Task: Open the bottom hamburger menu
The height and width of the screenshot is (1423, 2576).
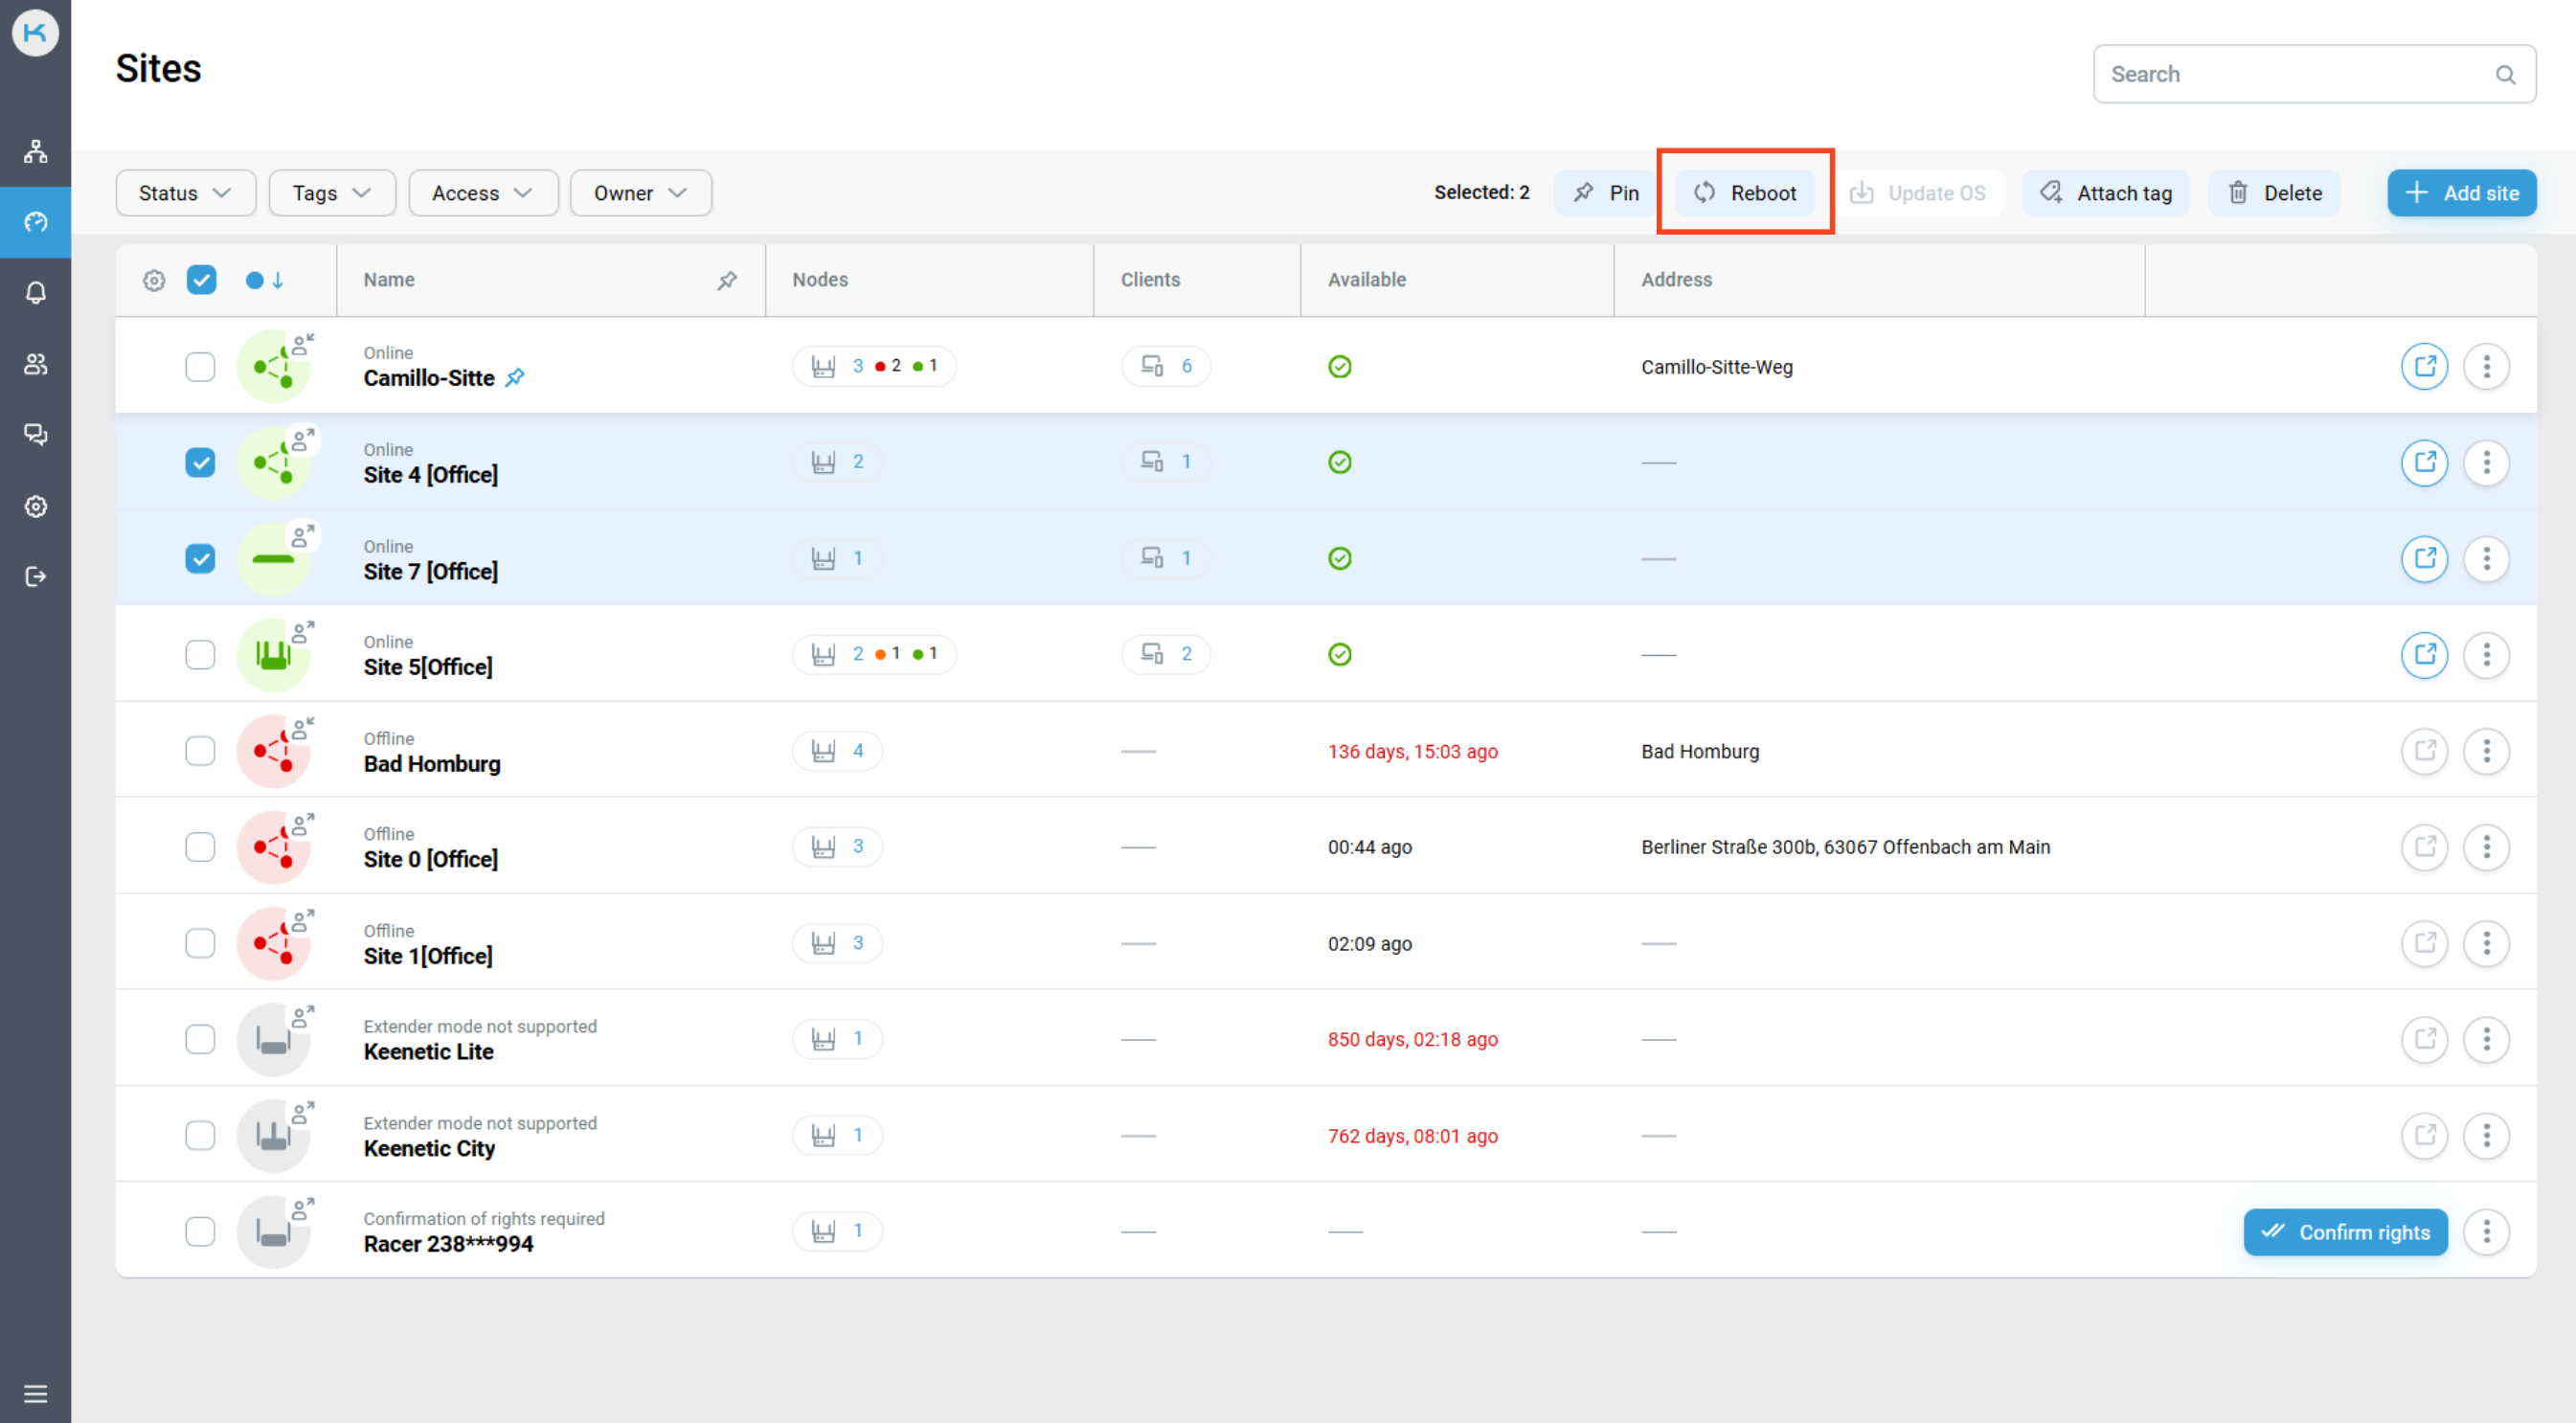Action: point(35,1393)
